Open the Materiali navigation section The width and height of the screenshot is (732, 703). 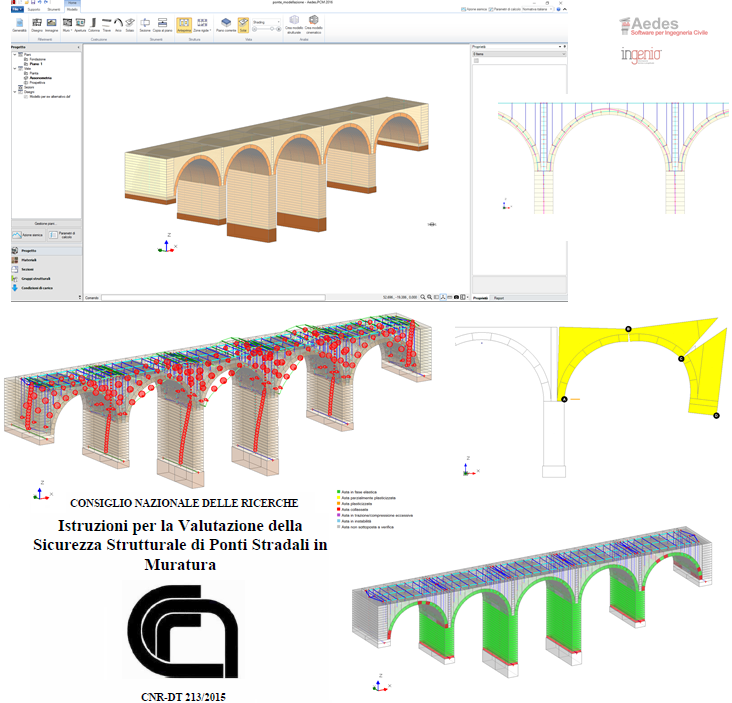click(x=46, y=260)
